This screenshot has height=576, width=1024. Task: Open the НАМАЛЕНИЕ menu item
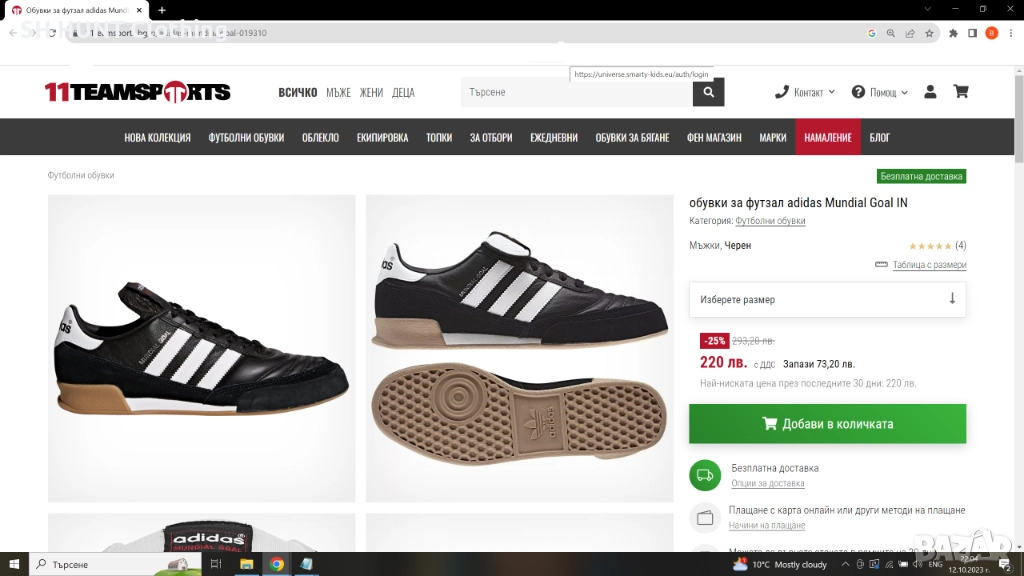pyautogui.click(x=828, y=137)
